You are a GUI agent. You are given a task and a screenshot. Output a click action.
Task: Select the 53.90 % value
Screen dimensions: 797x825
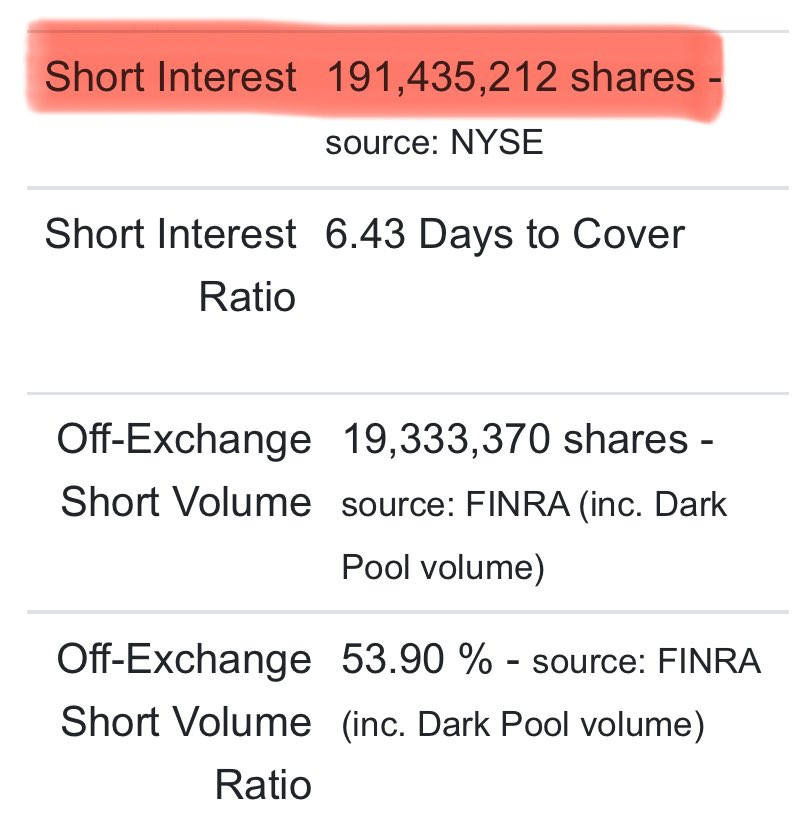point(417,659)
